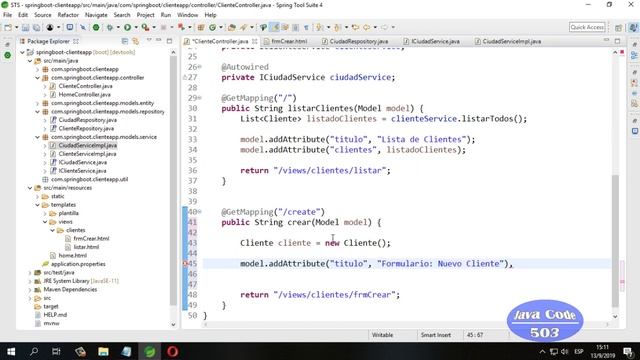Click the Smart Insert status bar entry
640x360 pixels.
pyautogui.click(x=436, y=335)
